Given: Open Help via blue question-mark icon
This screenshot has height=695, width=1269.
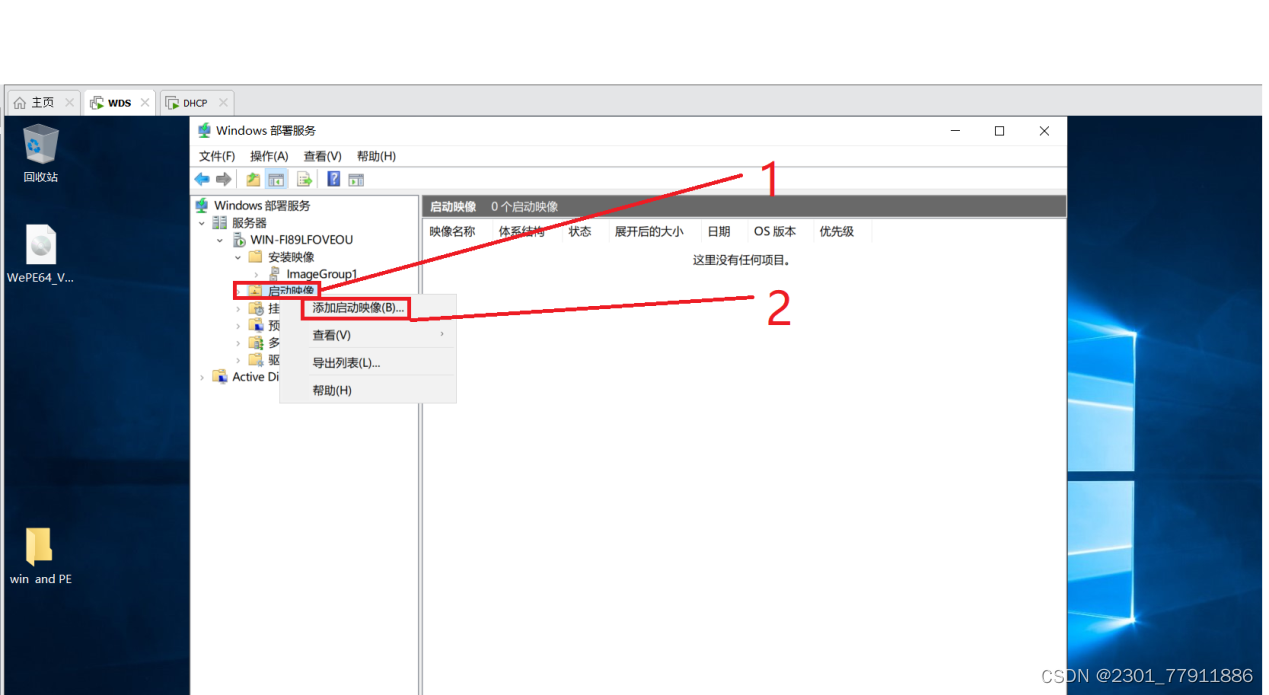Looking at the screenshot, I should (334, 180).
